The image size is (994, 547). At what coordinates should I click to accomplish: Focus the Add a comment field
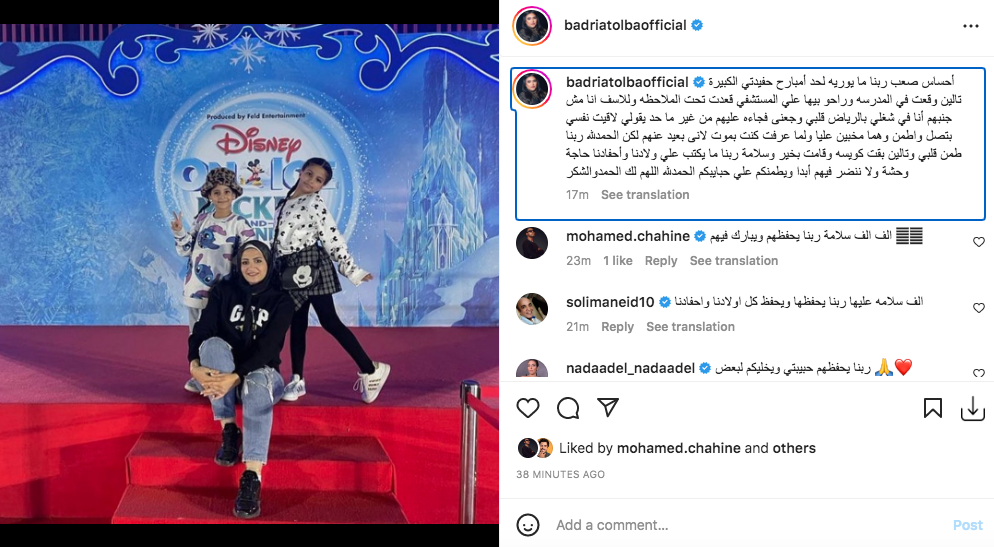[748, 525]
